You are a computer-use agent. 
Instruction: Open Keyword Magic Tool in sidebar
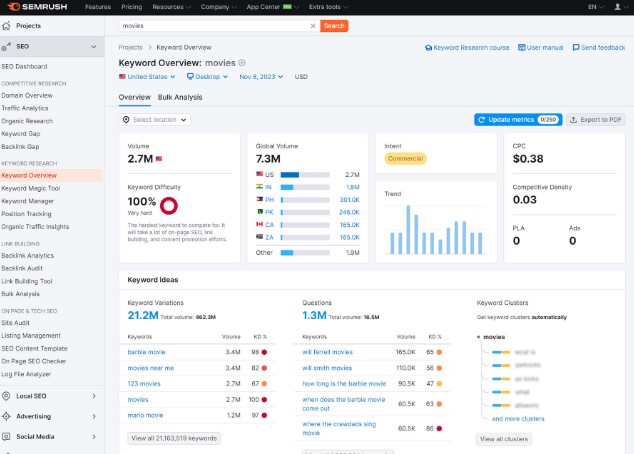[x=31, y=188]
